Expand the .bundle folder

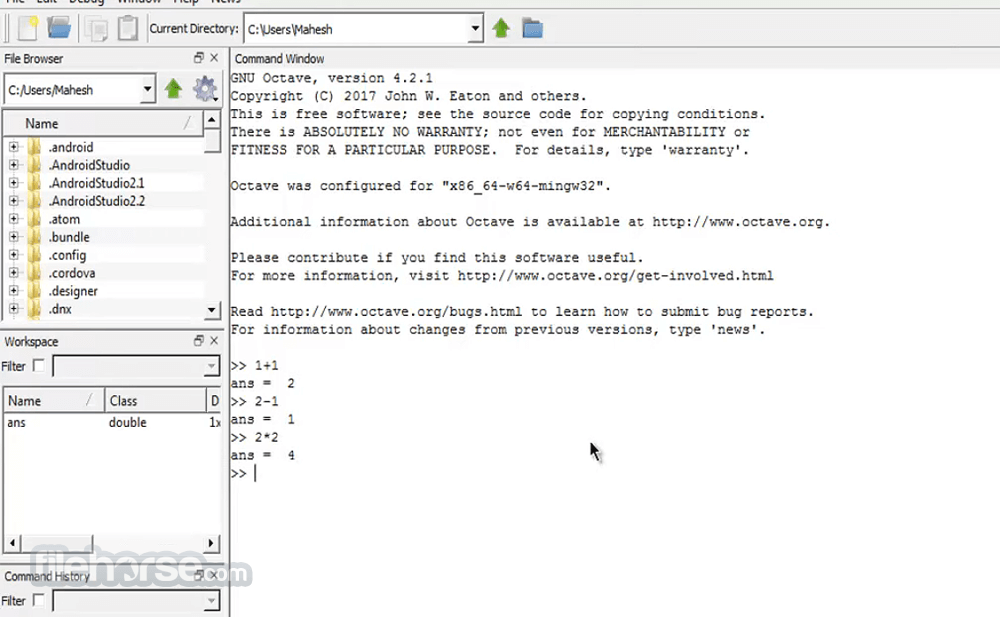coord(13,237)
